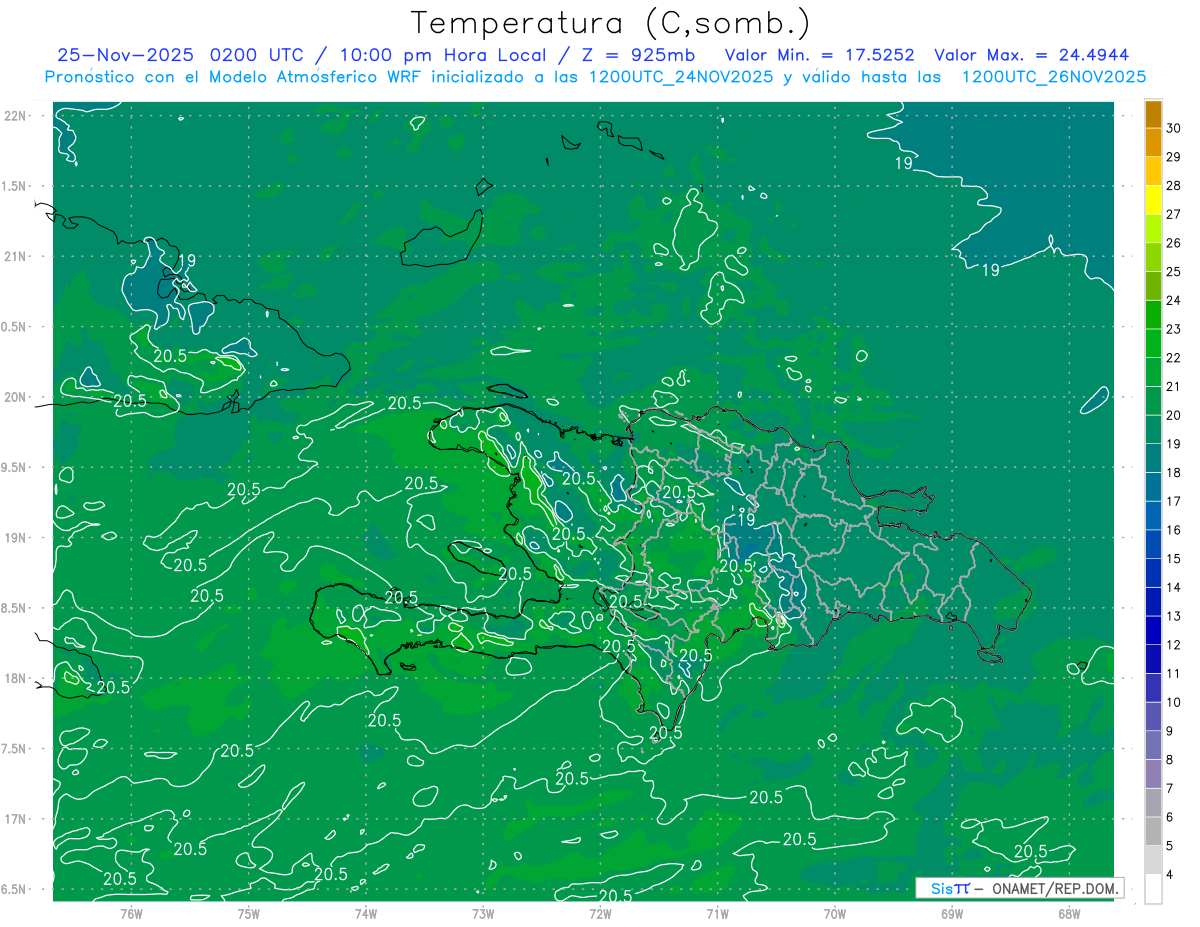Click the "19N" latitude axis label
This screenshot has height=927, width=1200.
(x=15, y=538)
